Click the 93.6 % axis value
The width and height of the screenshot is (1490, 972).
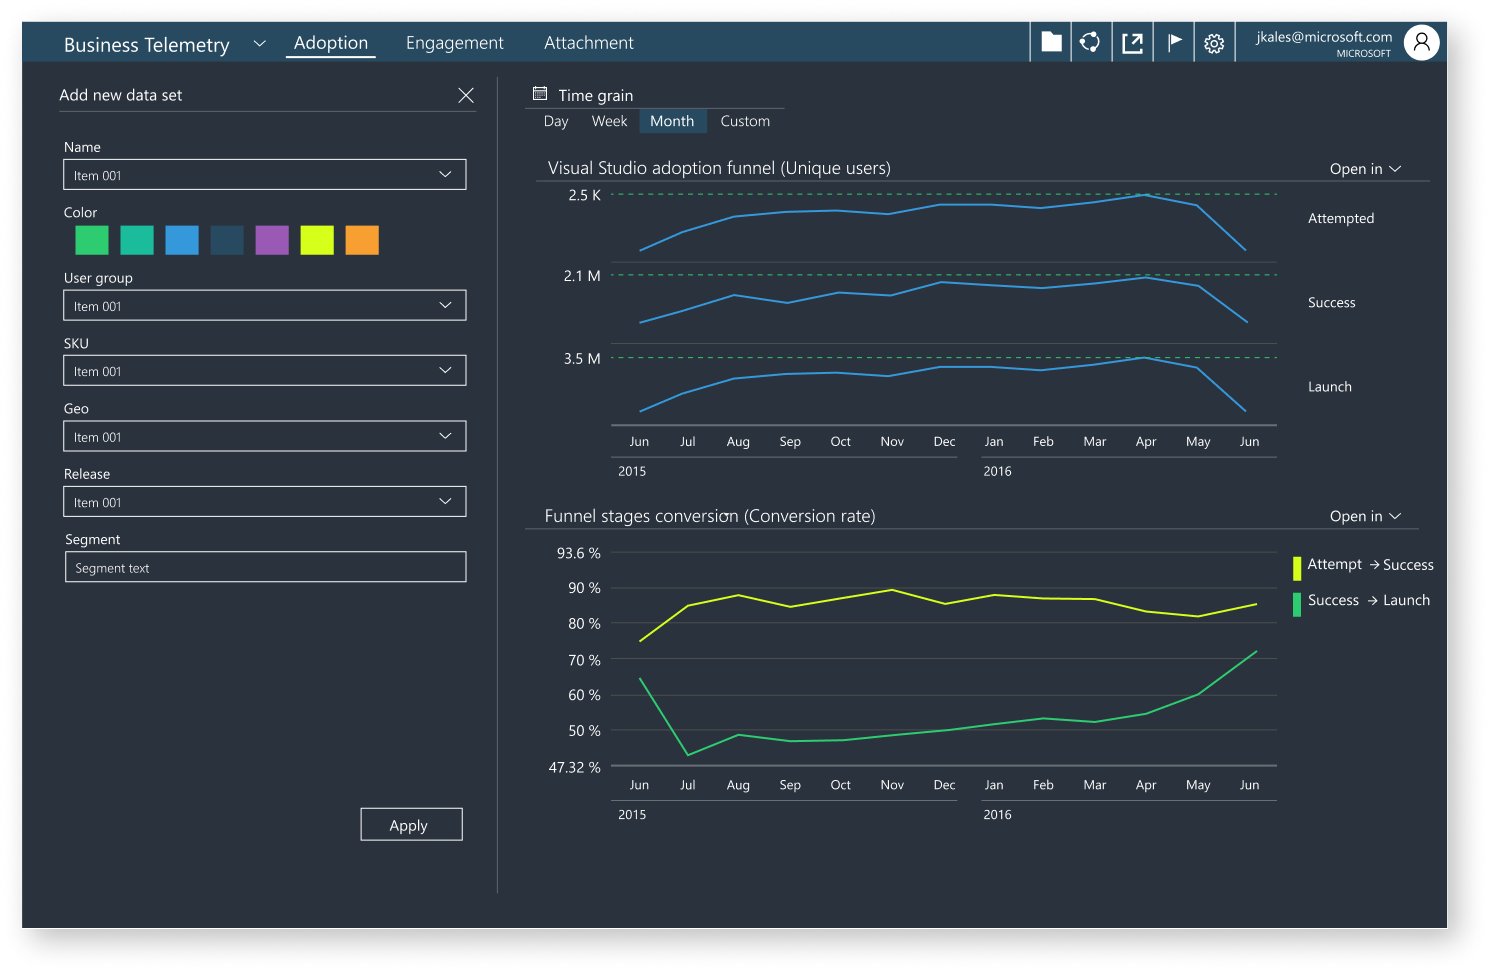(579, 553)
